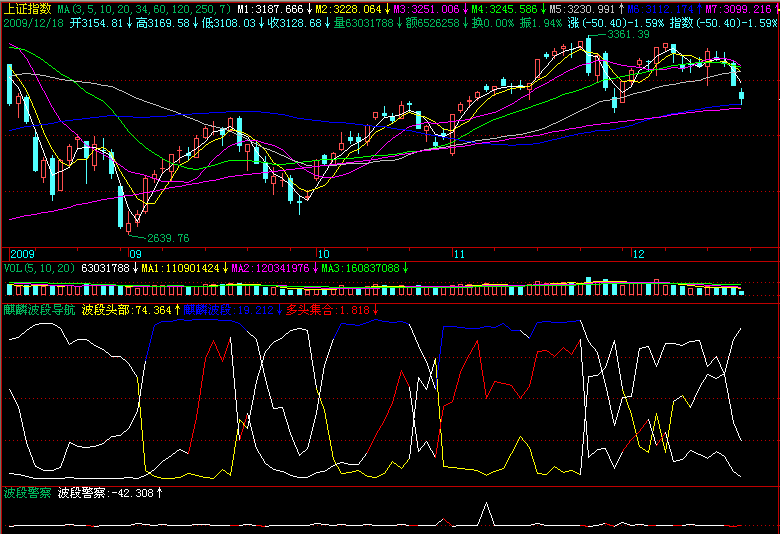Image resolution: width=780 pixels, height=534 pixels.
Task: Select the white M1:3187.666 moving average value
Action: pos(273,8)
